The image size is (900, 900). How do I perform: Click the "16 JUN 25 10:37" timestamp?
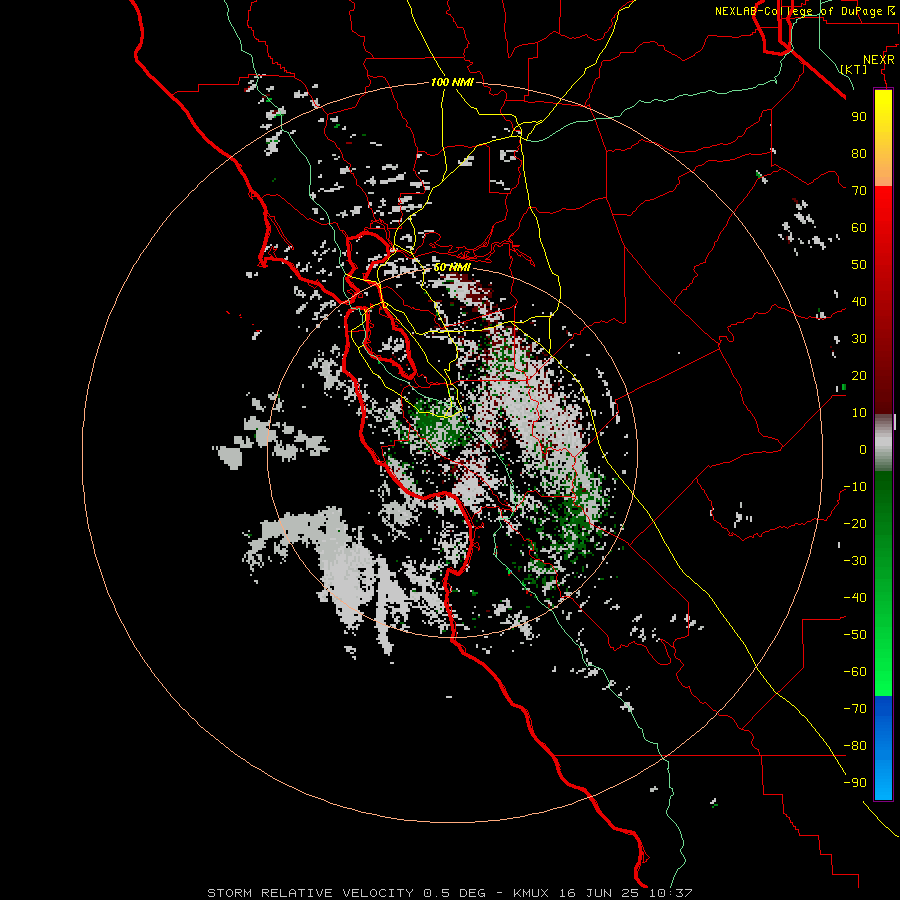pos(626,893)
